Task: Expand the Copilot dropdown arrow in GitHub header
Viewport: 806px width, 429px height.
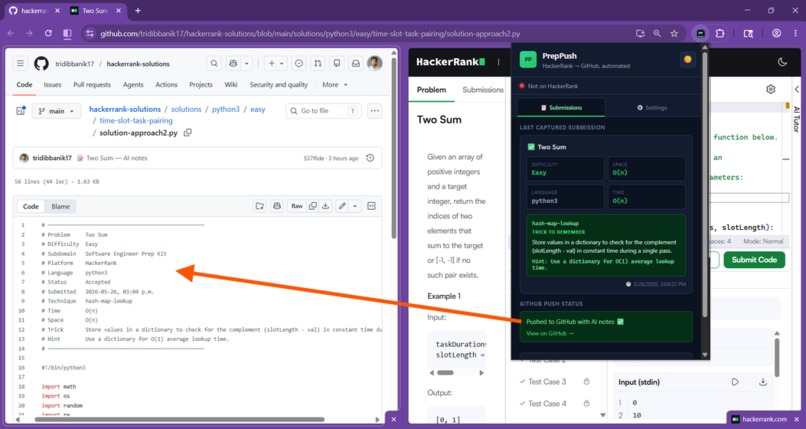Action: (247, 64)
